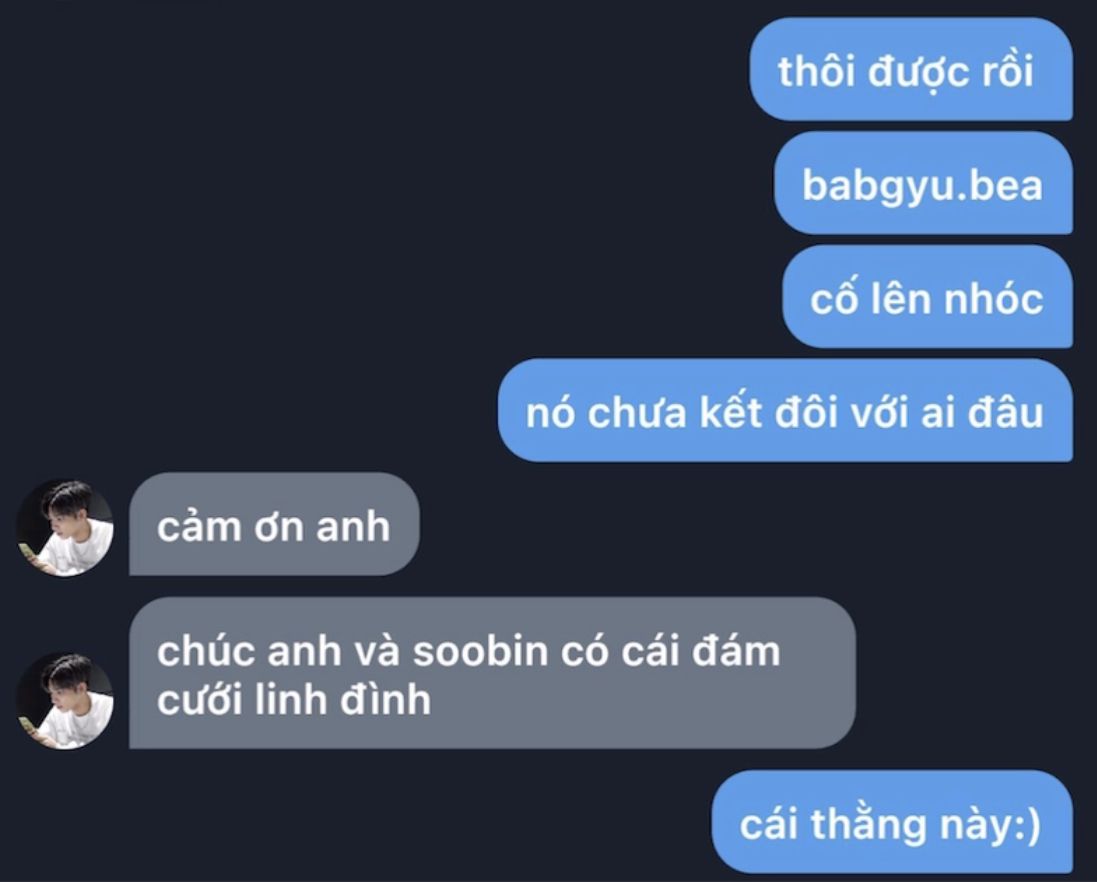This screenshot has height=882, width=1097.
Task: Select "nó chưa kết đôi với ai đâu" bubble
Action: tap(785, 410)
